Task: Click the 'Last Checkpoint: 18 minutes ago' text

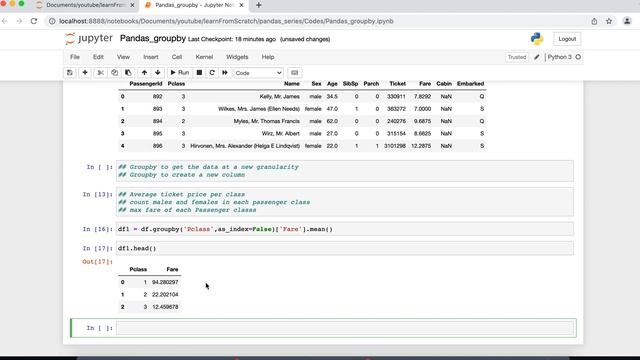Action: point(232,39)
